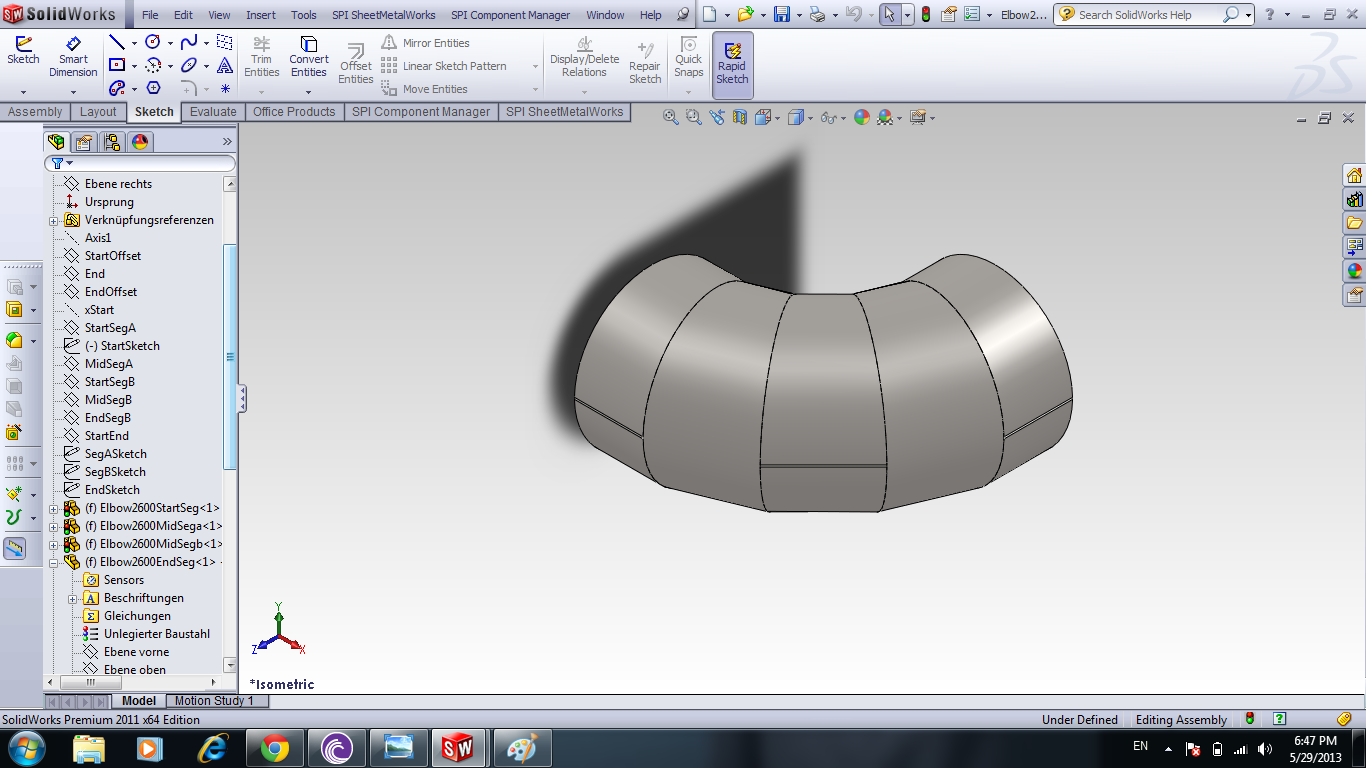Viewport: 1366px width, 768px height.
Task: Select the Smart Dimension tool
Action: pos(73,56)
